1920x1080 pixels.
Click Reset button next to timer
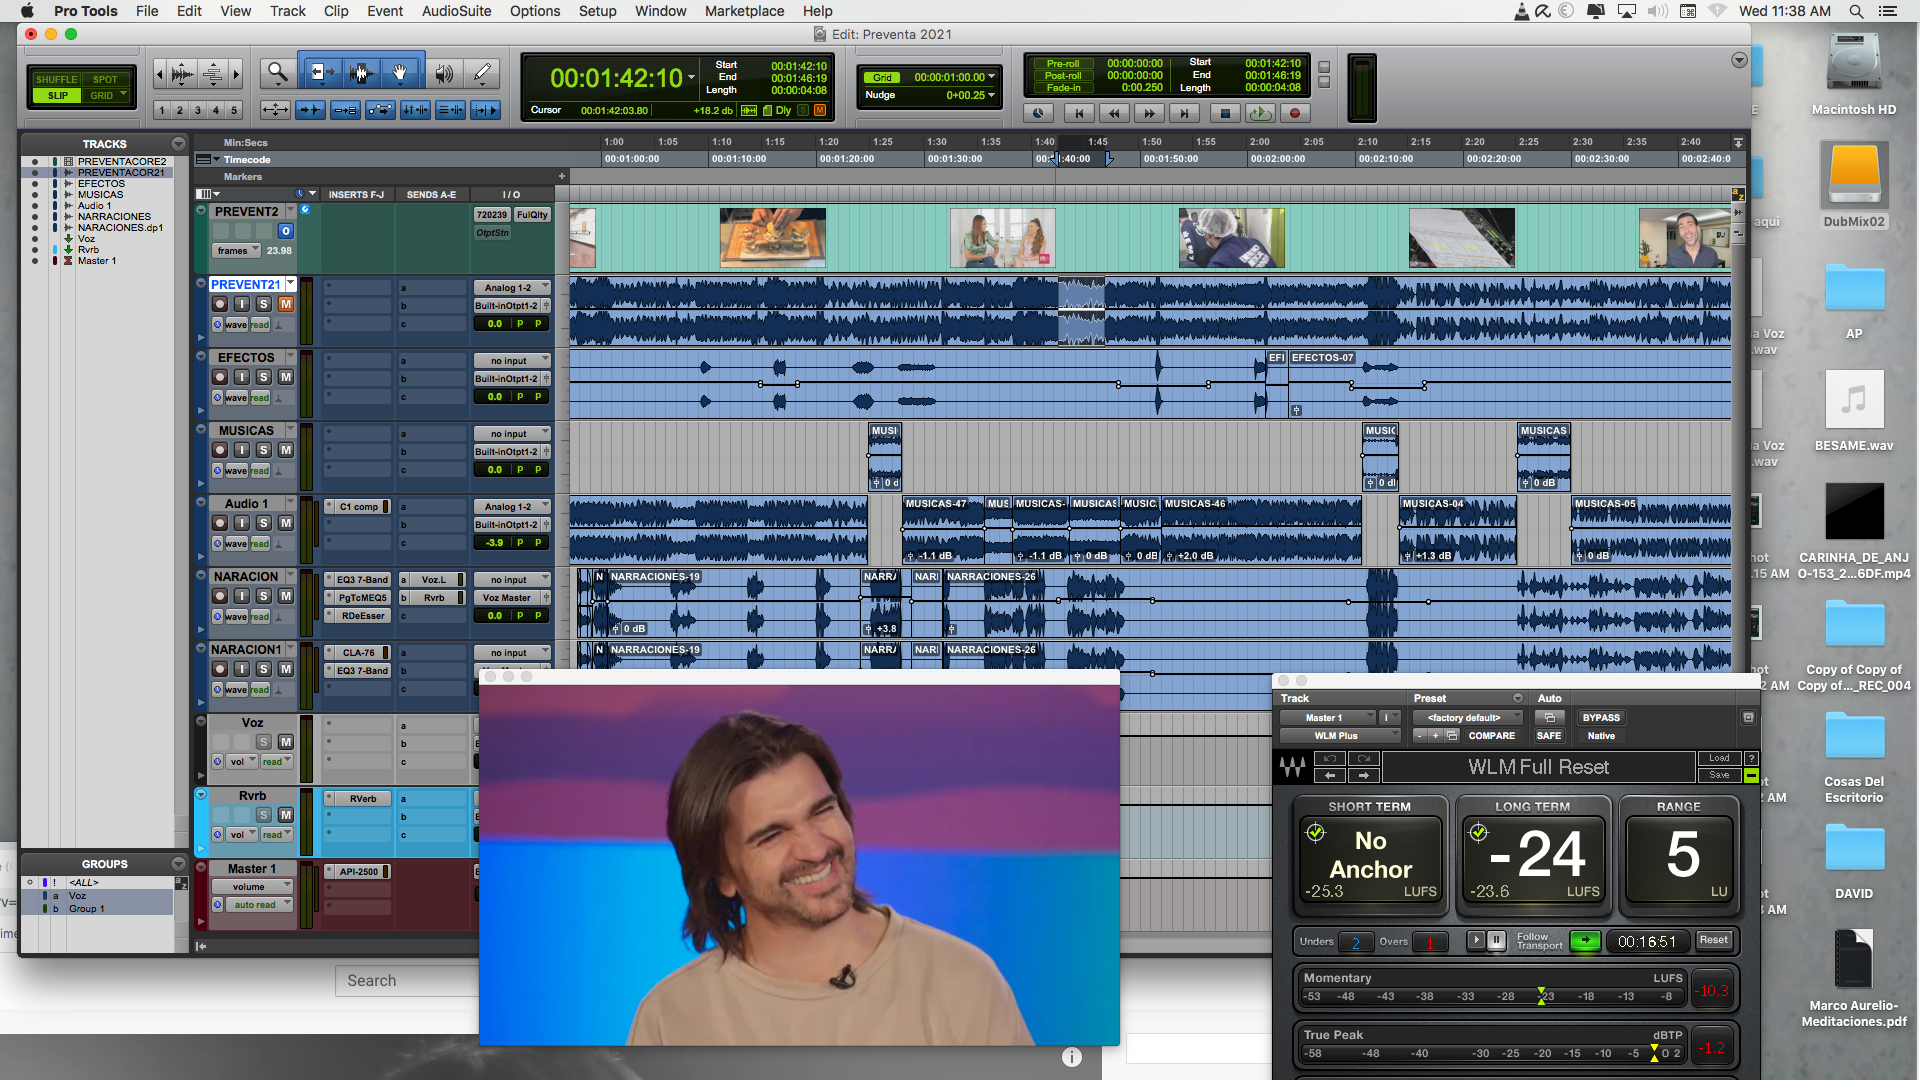(1713, 940)
